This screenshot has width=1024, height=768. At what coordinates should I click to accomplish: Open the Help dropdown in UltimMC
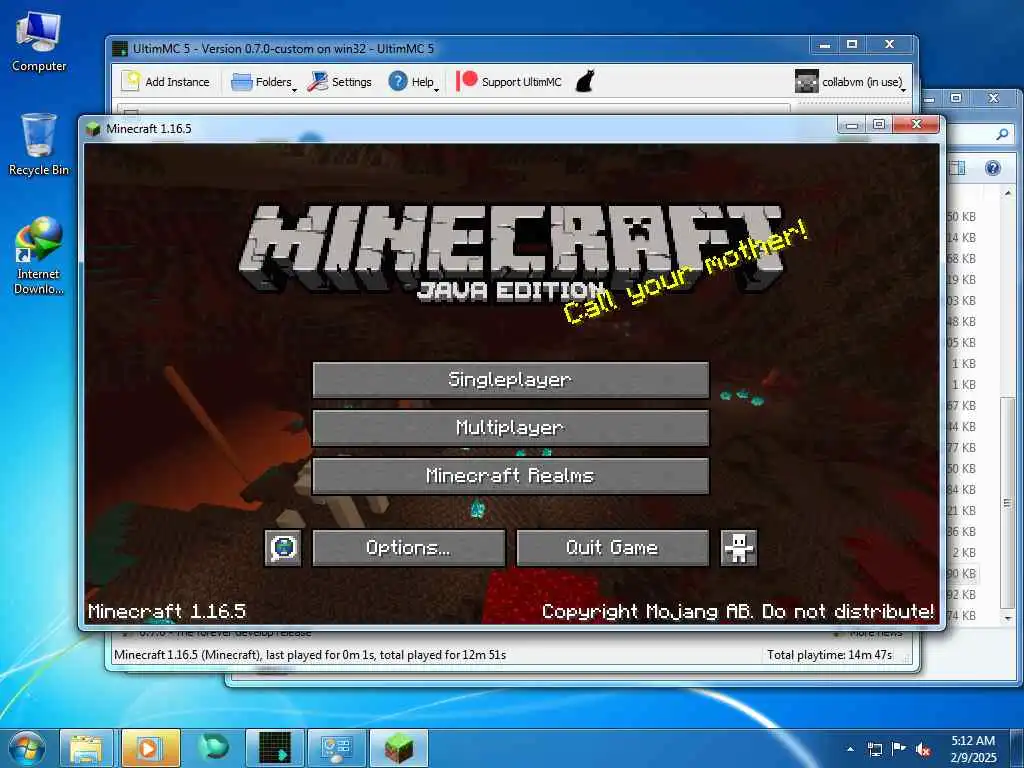(x=413, y=82)
